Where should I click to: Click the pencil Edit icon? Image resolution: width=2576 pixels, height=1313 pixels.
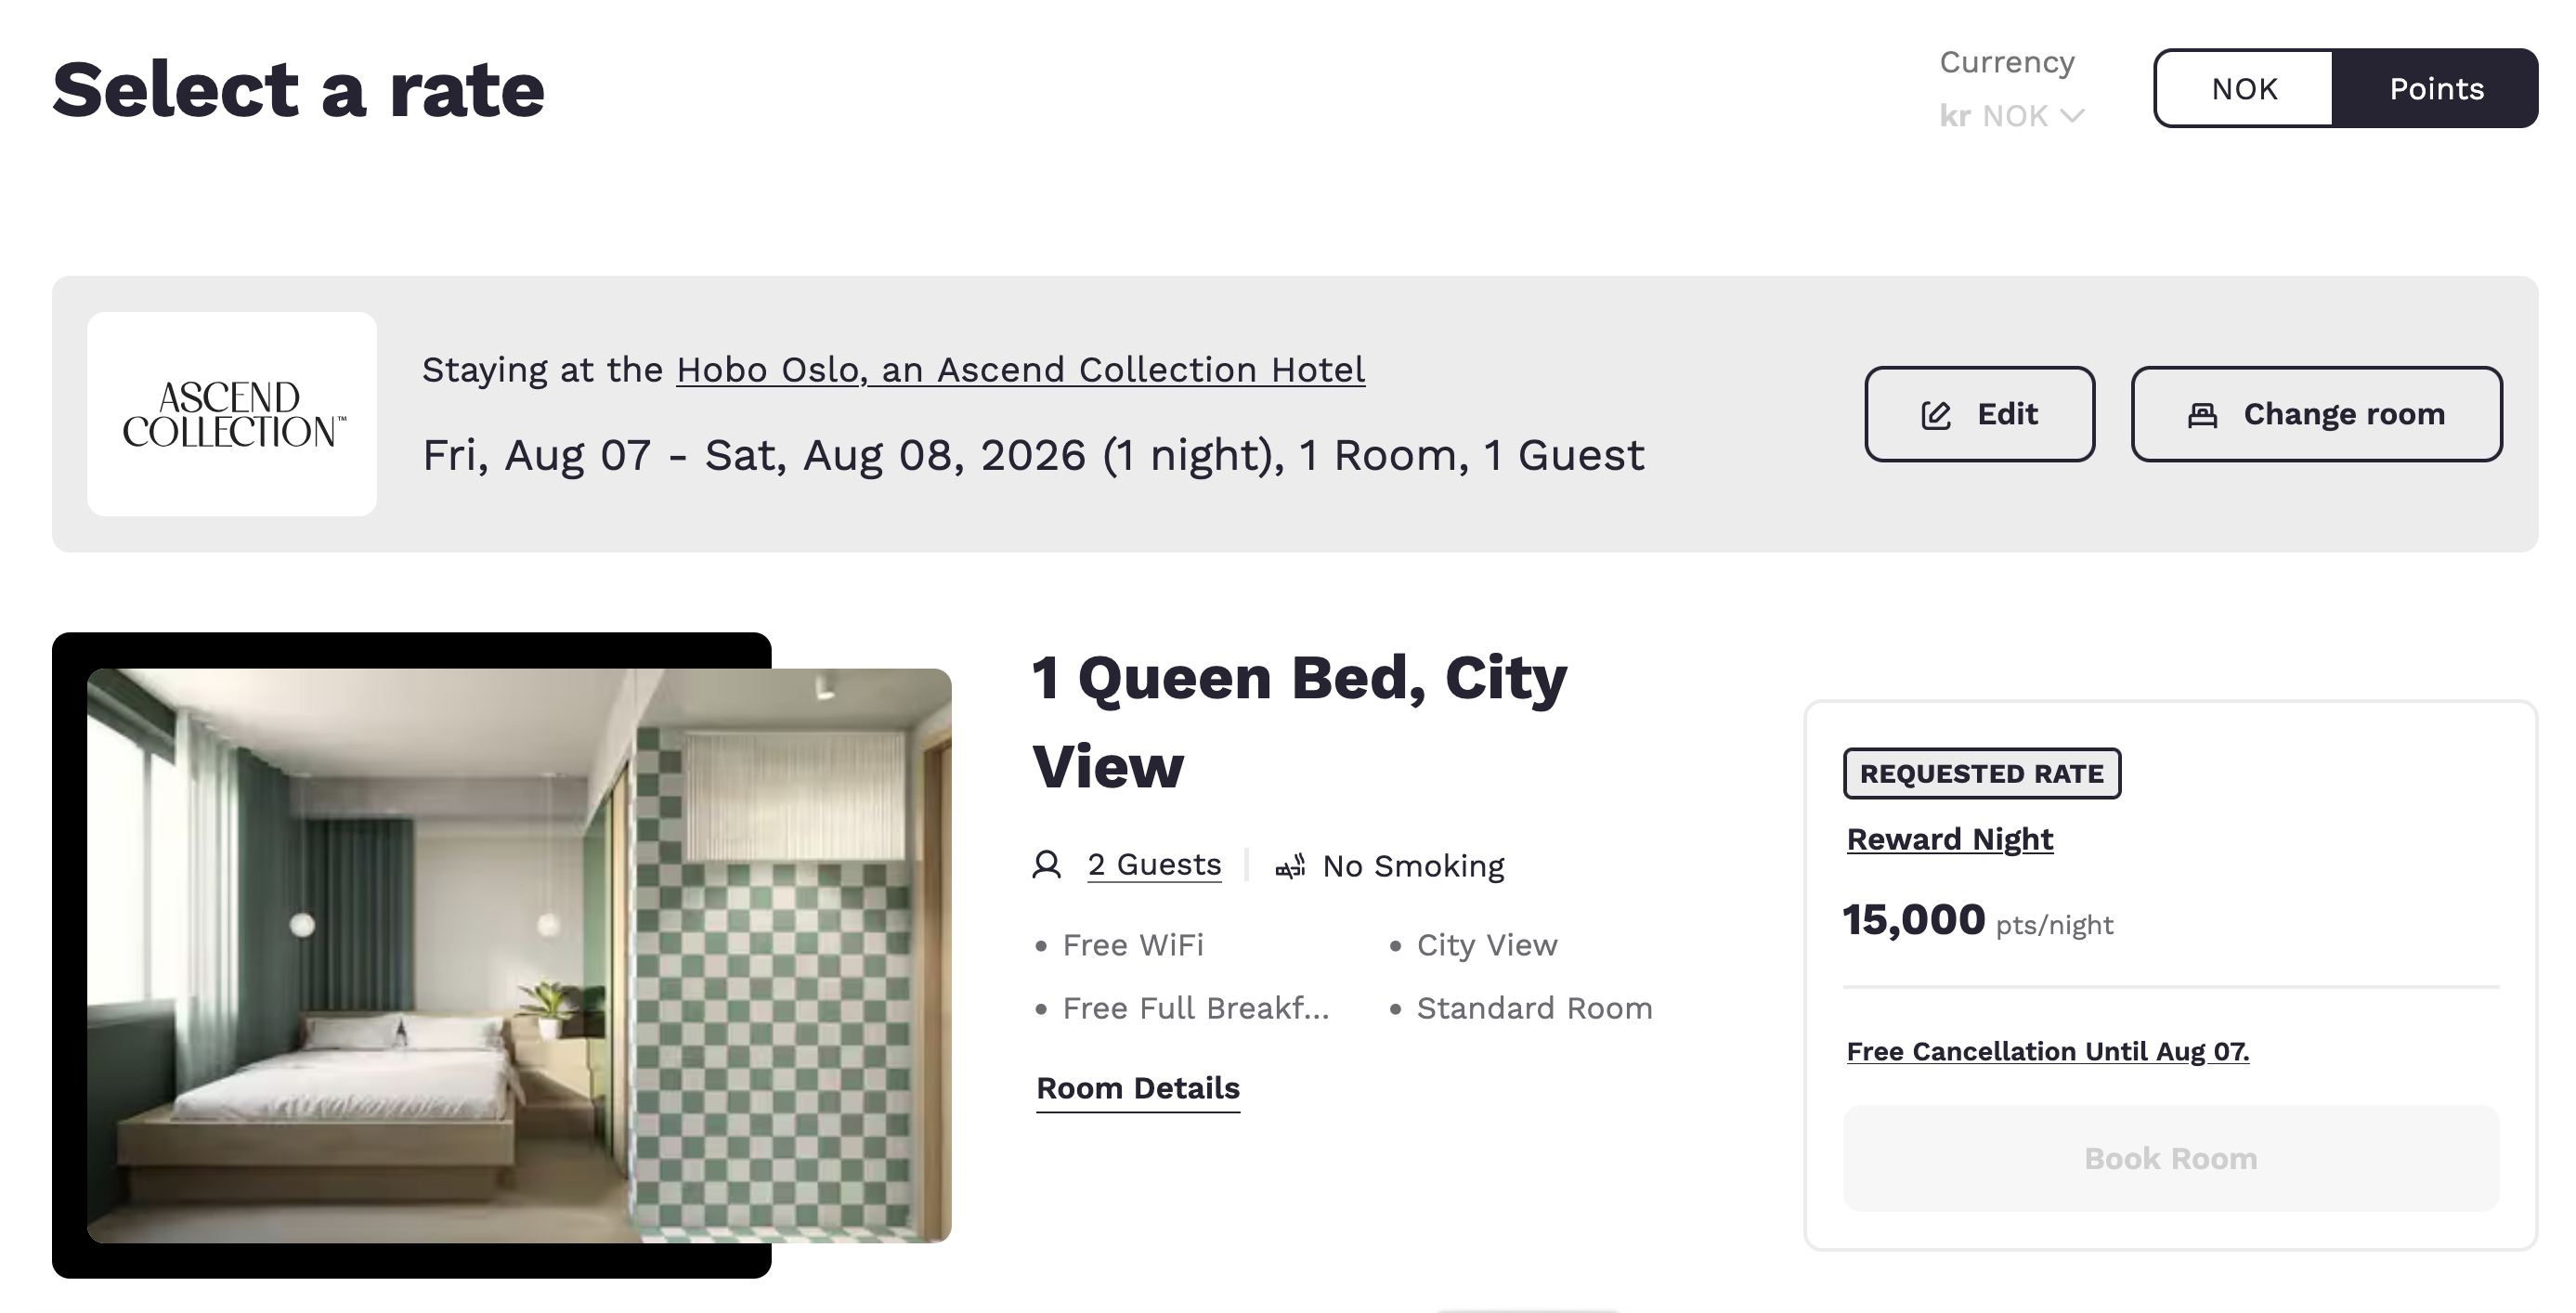tap(1936, 414)
